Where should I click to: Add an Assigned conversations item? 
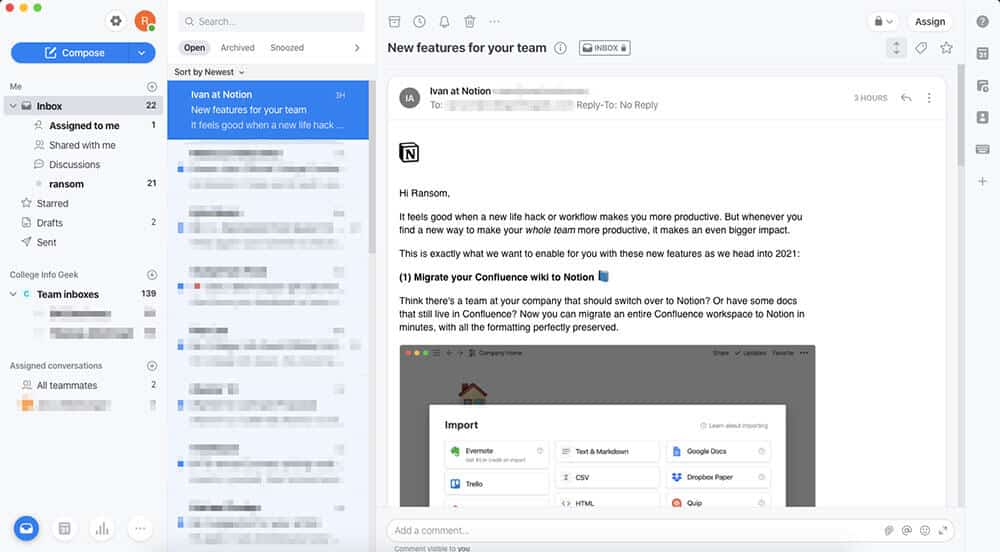tap(152, 366)
